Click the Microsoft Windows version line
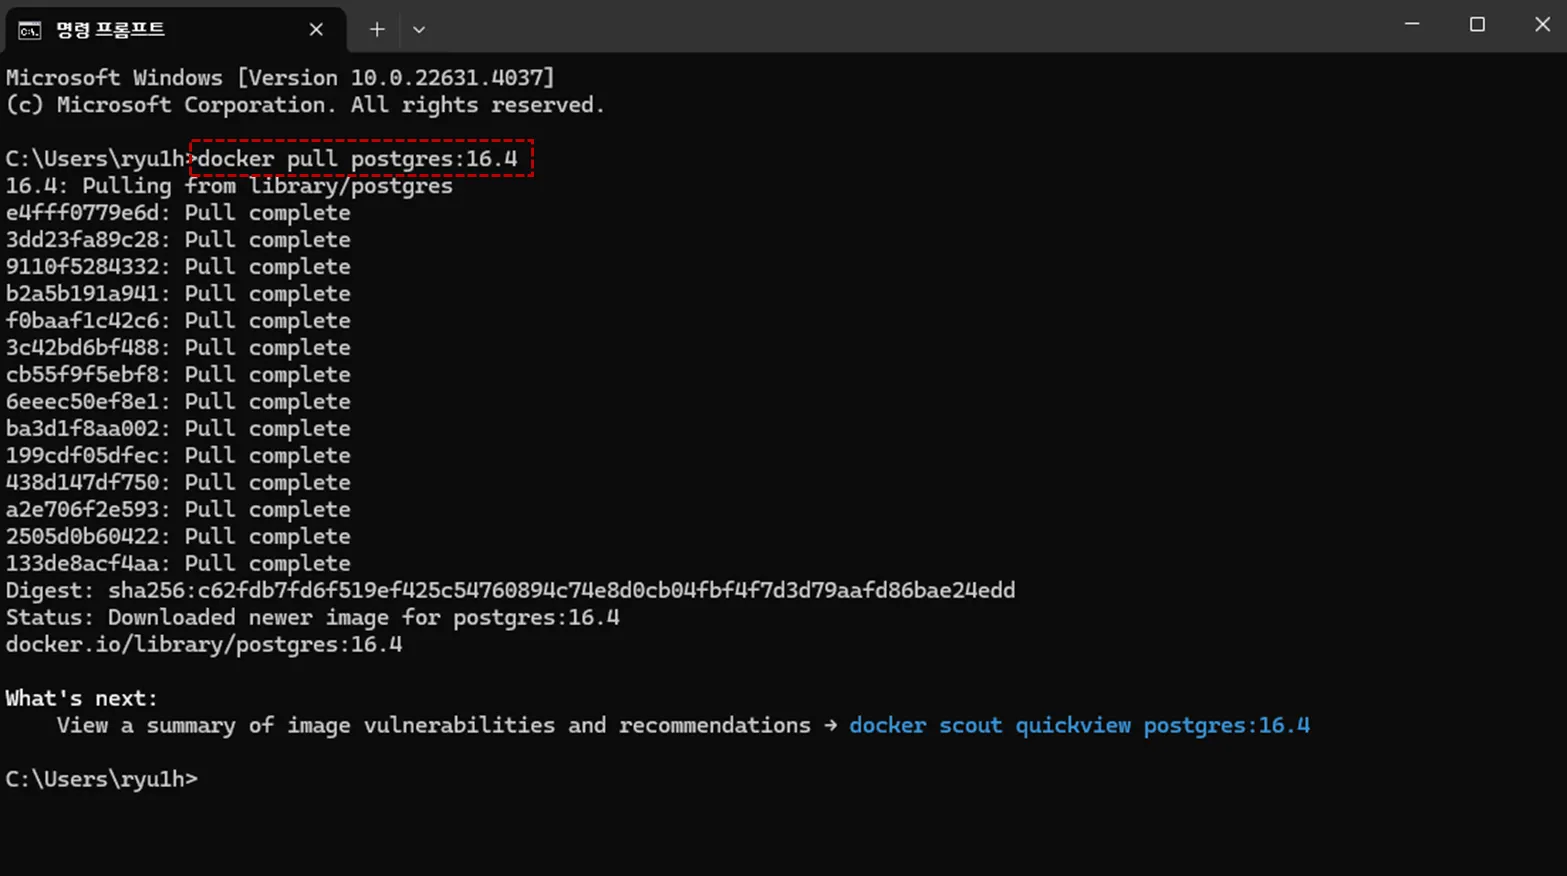 280,78
